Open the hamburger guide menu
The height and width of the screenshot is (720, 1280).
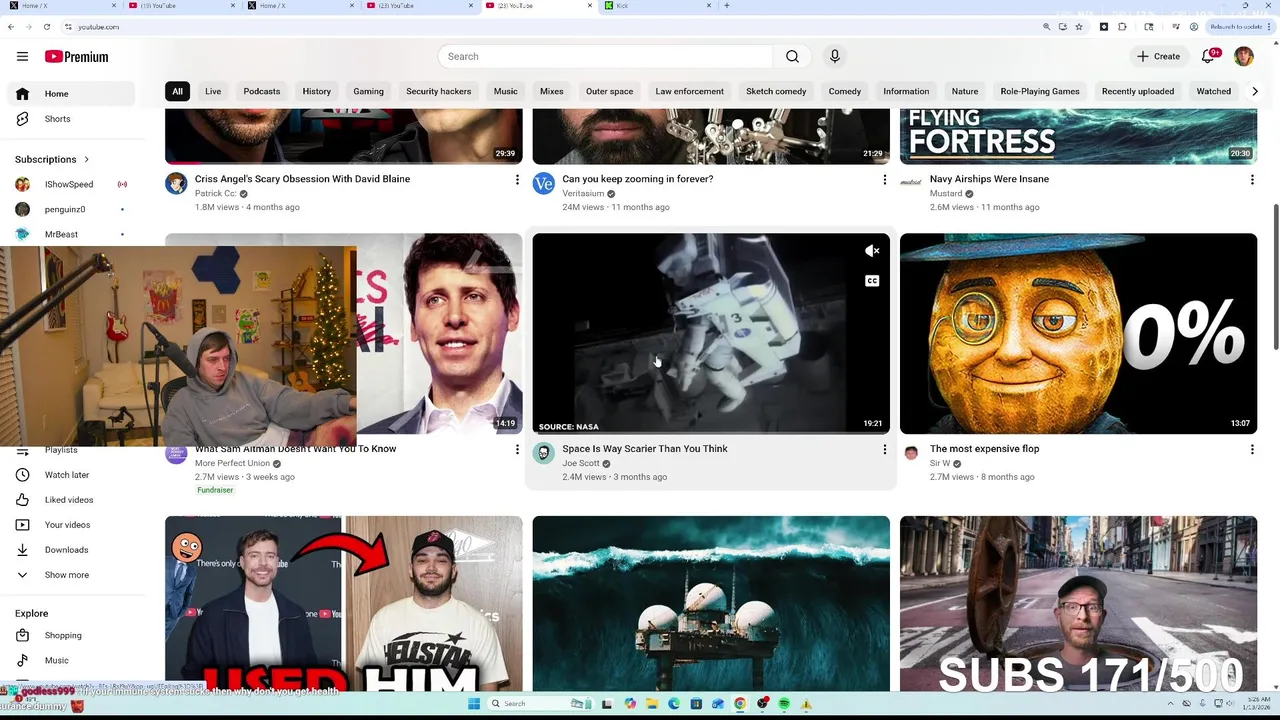(x=22, y=57)
